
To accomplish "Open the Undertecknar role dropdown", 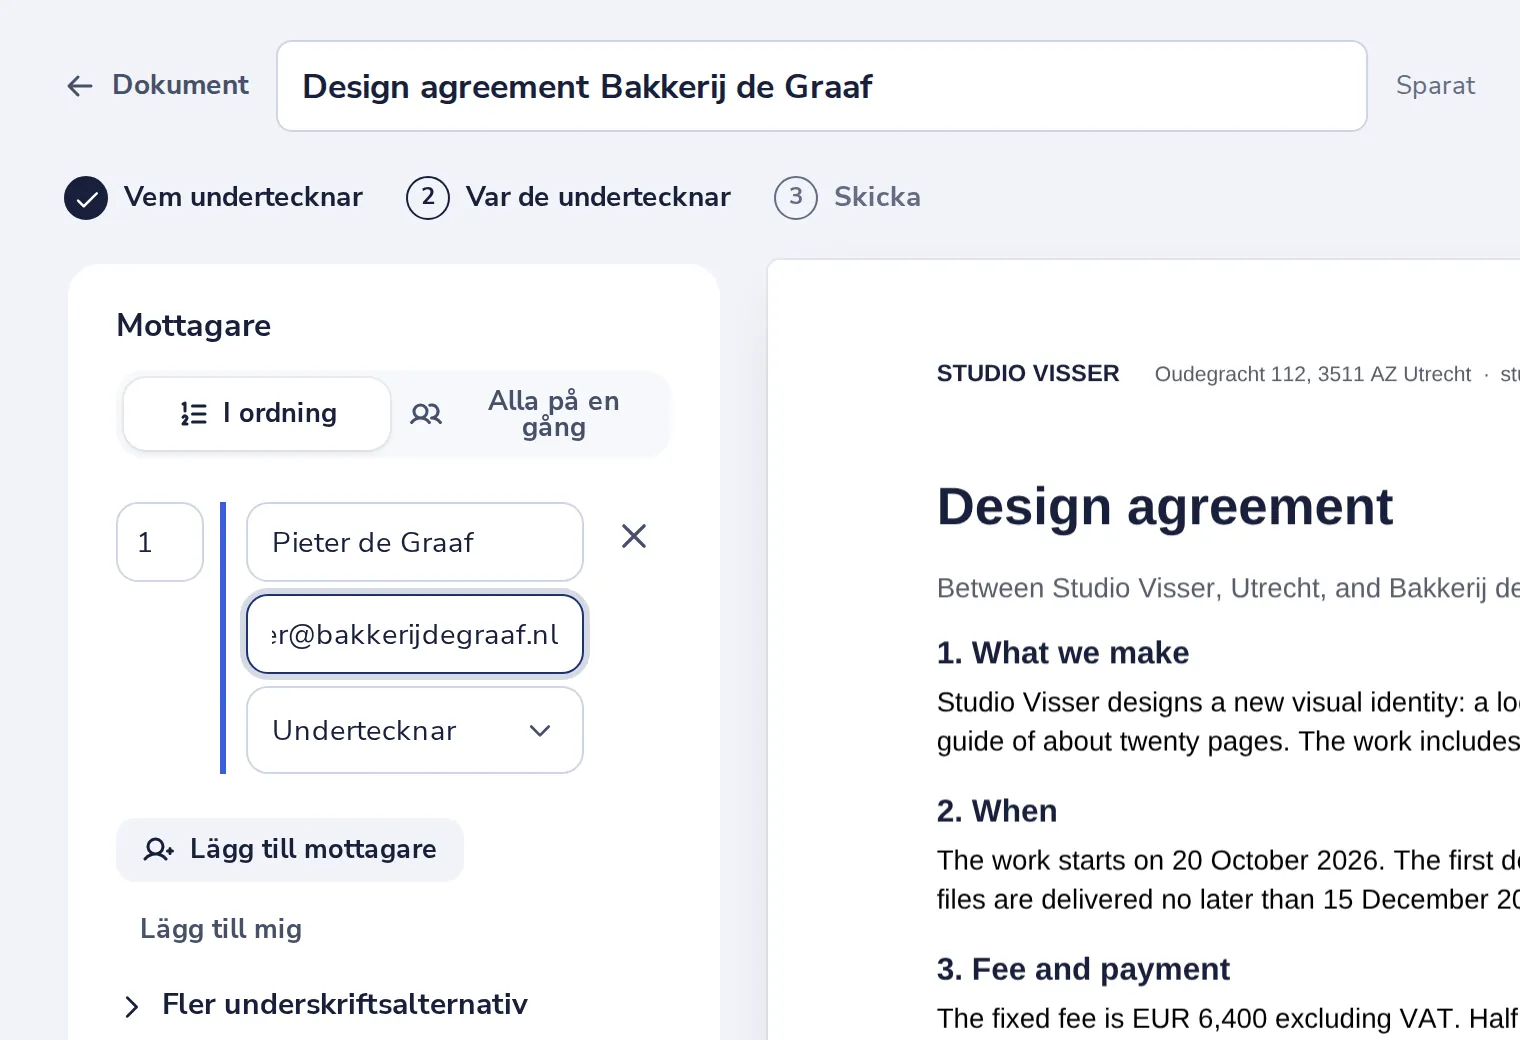I will (x=415, y=730).
